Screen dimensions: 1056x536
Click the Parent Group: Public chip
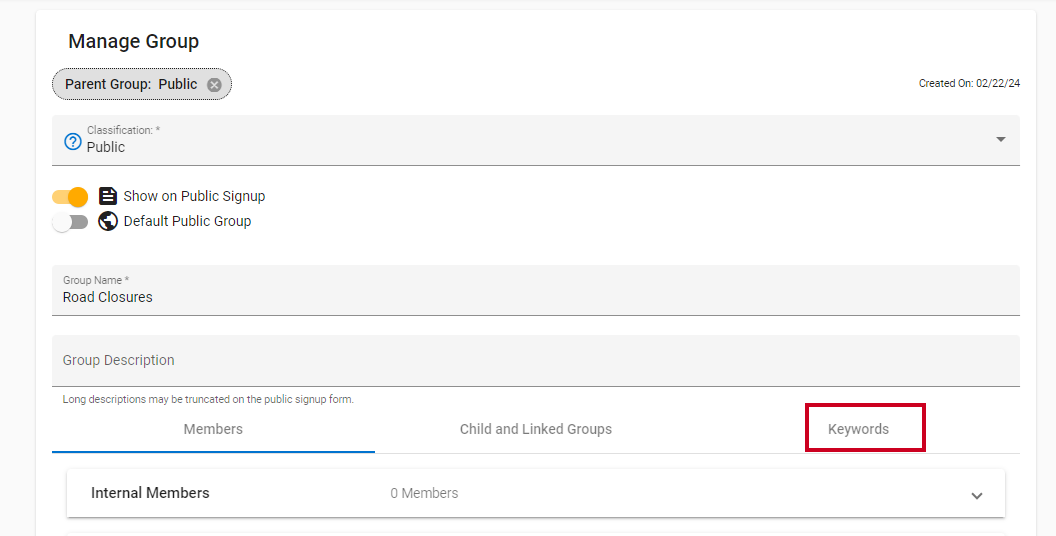(x=141, y=84)
